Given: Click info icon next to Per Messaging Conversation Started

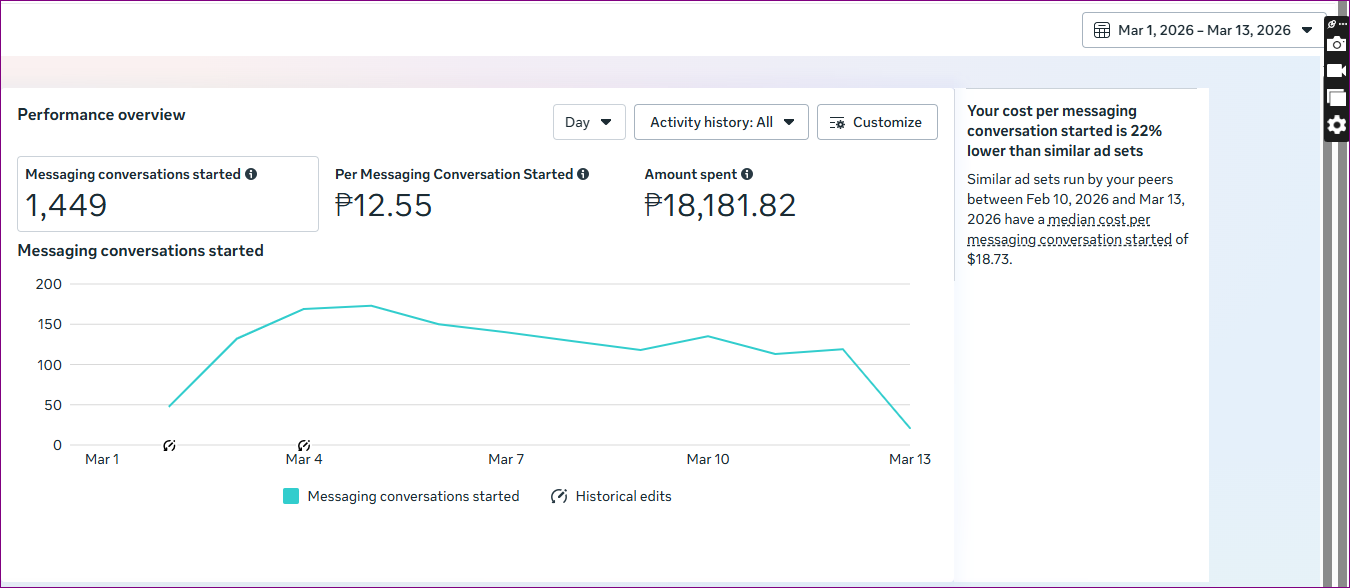Looking at the screenshot, I should (583, 174).
